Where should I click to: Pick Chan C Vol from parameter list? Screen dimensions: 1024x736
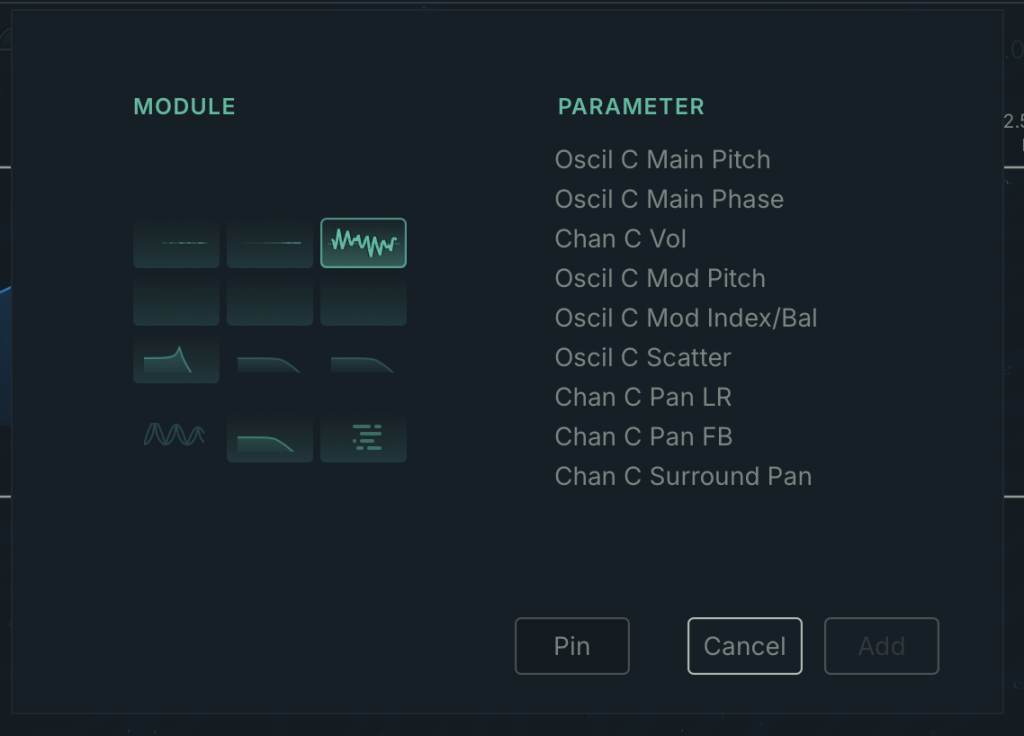click(620, 239)
